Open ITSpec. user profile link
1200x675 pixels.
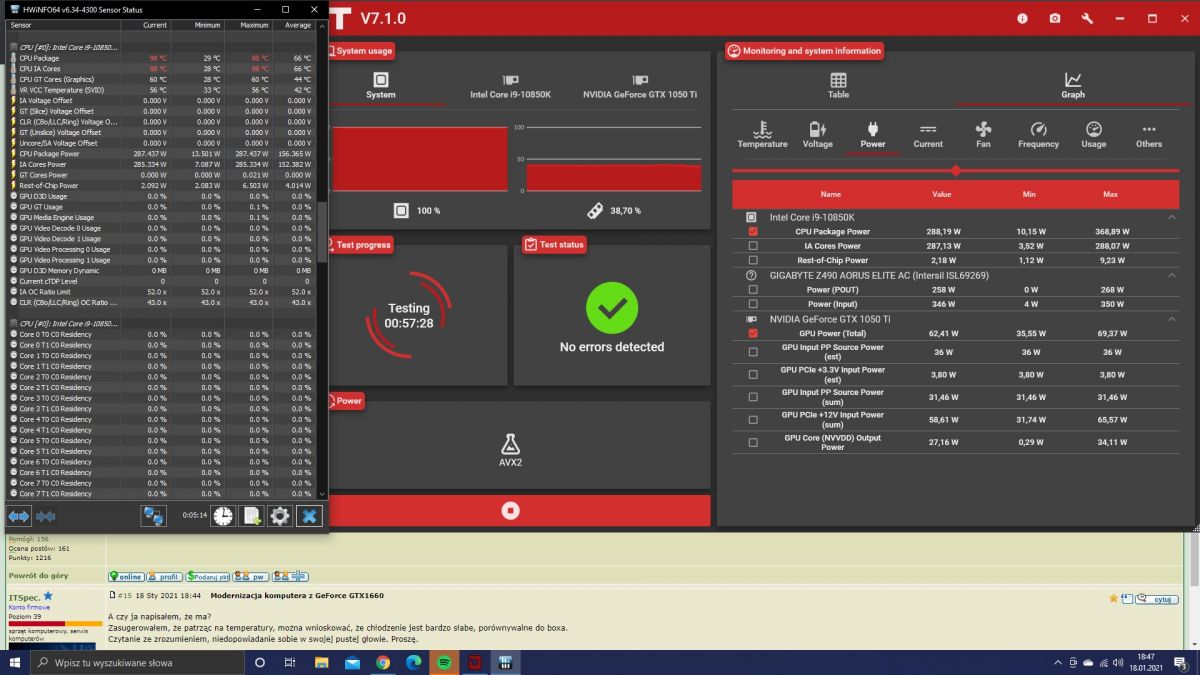23,596
